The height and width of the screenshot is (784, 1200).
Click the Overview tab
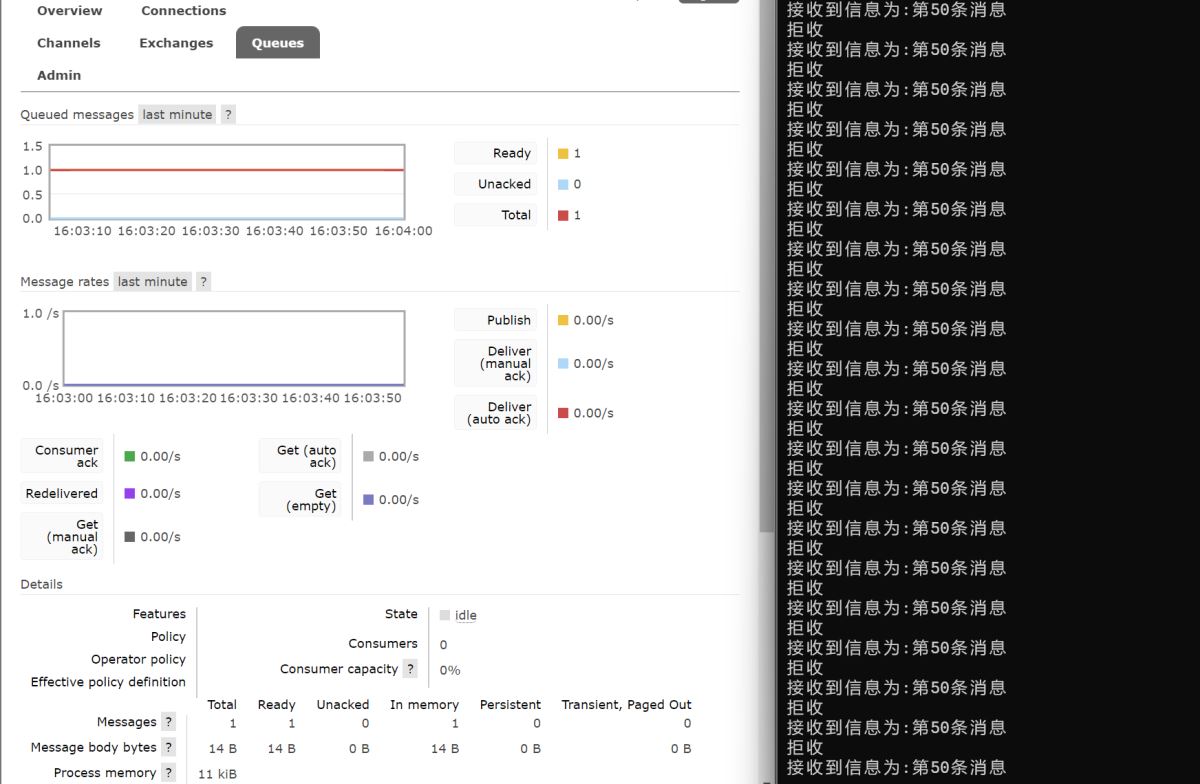pyautogui.click(x=69, y=11)
